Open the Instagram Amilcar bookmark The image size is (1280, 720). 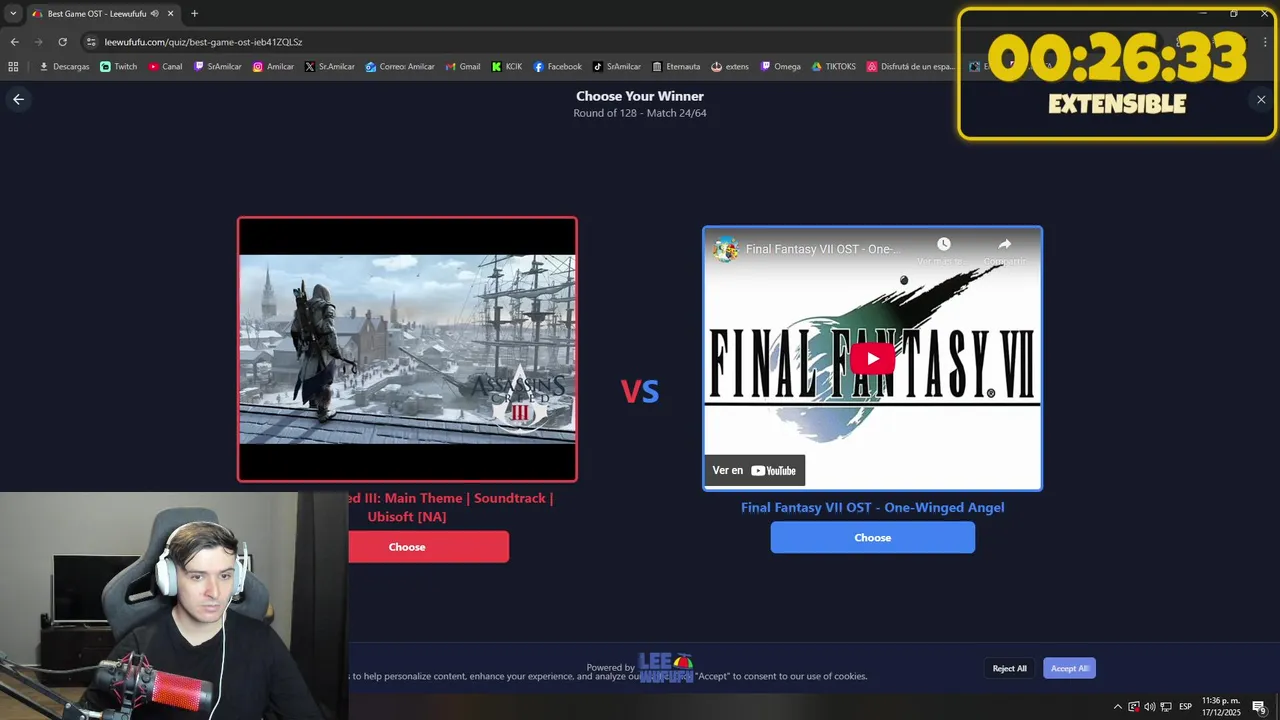point(273,66)
